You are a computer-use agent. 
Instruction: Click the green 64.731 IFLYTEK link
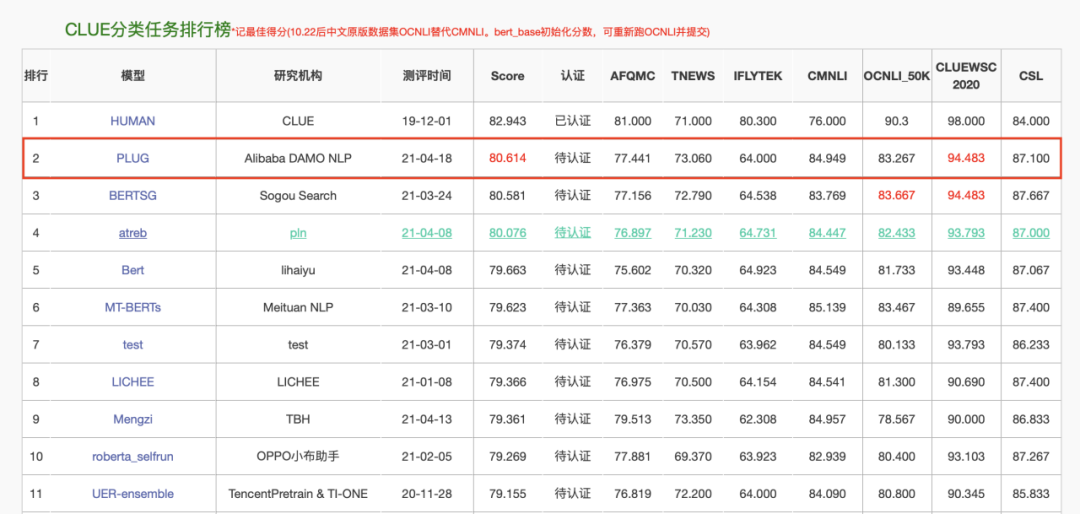coord(758,233)
